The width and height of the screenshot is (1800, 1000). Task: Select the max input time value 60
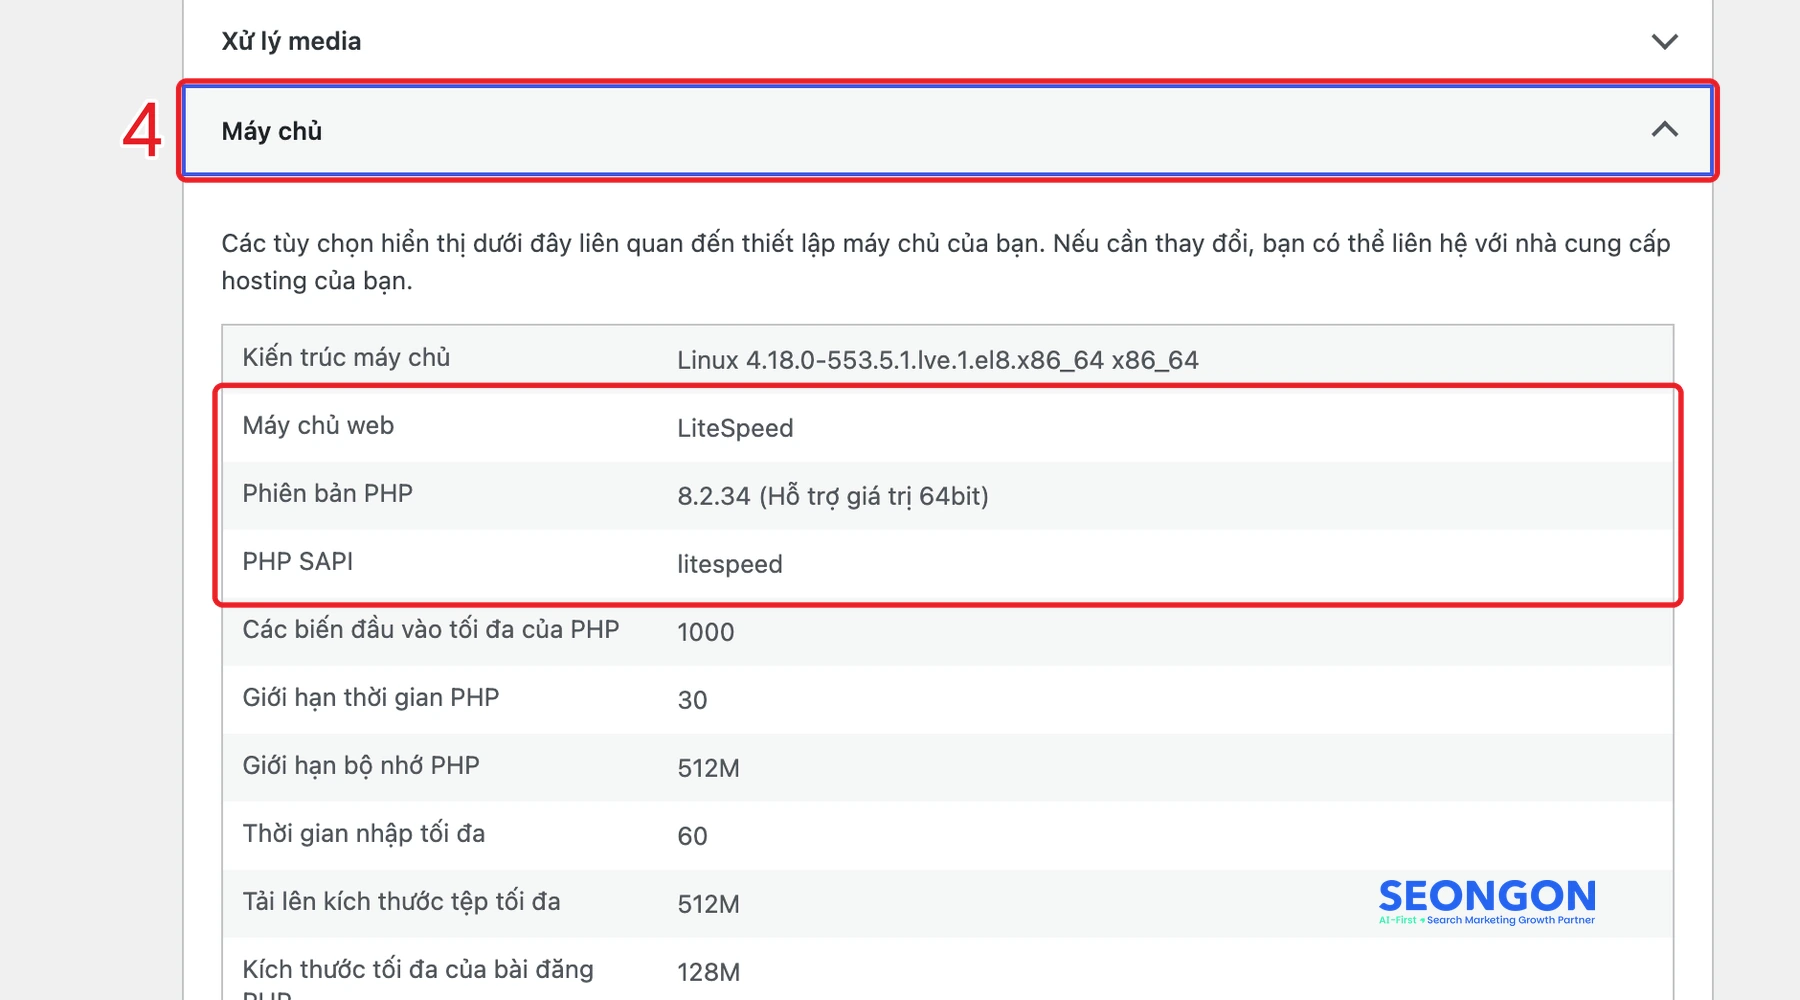[692, 836]
